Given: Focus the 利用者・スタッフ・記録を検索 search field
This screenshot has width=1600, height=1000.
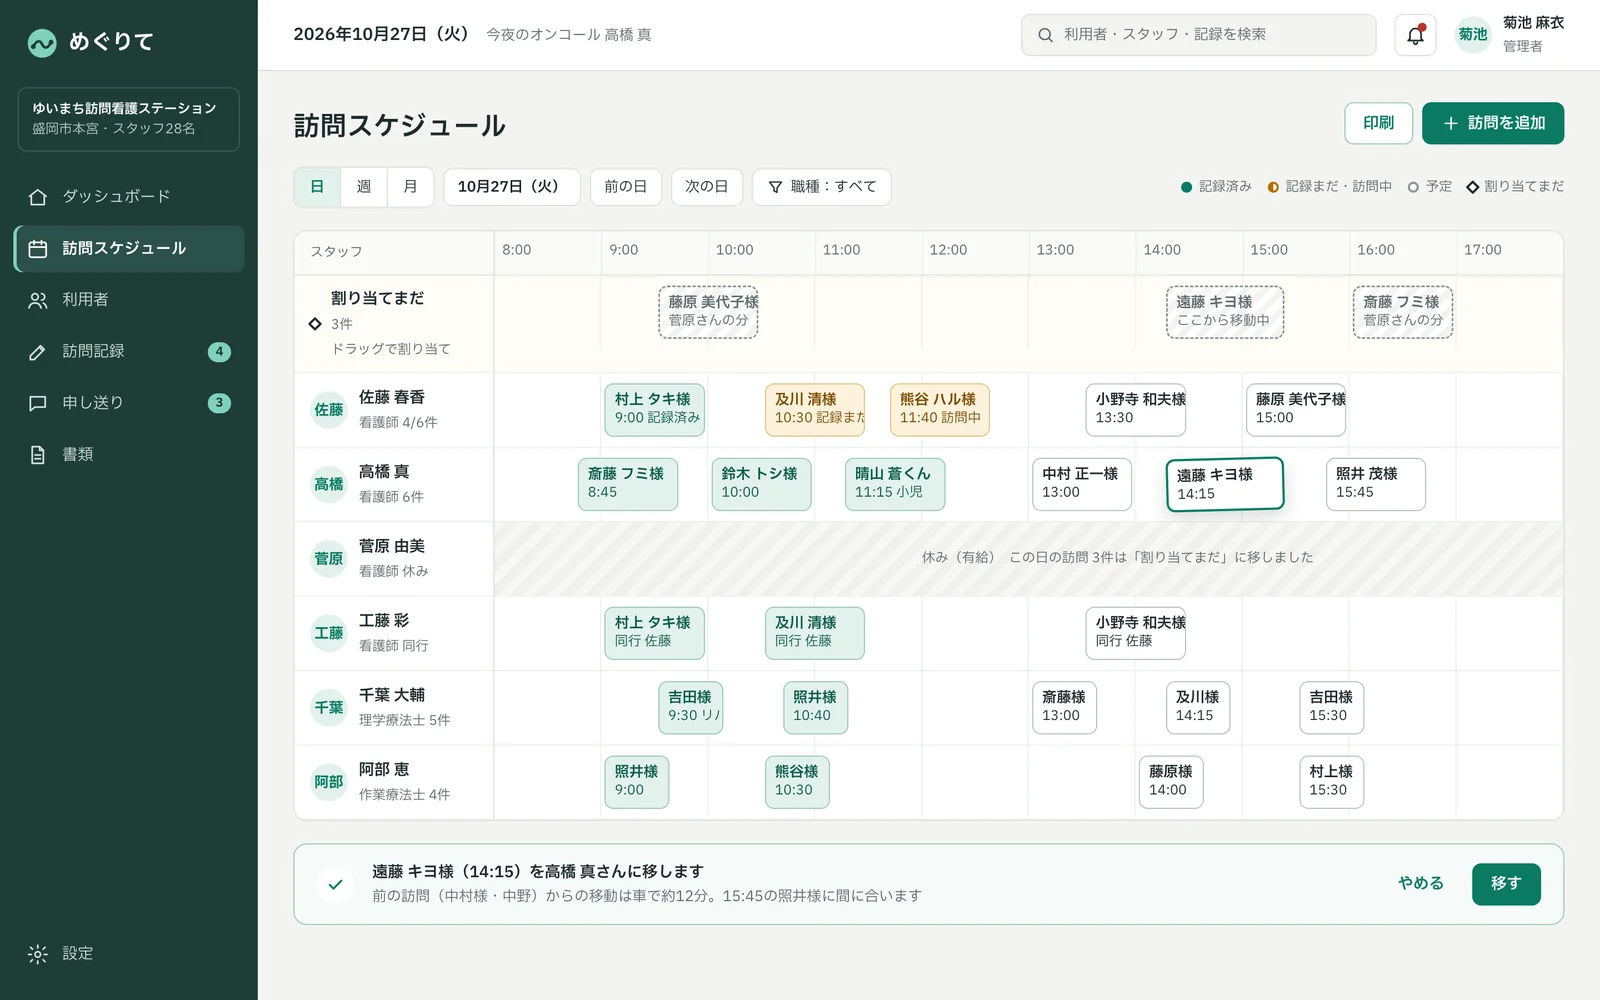Looking at the screenshot, I should coord(1198,35).
